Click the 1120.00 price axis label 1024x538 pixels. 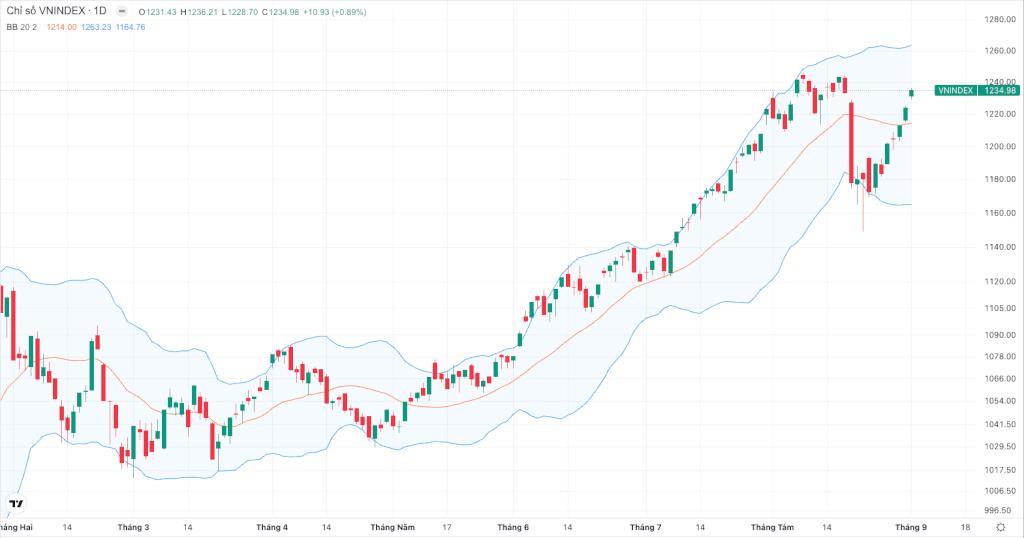point(1000,281)
